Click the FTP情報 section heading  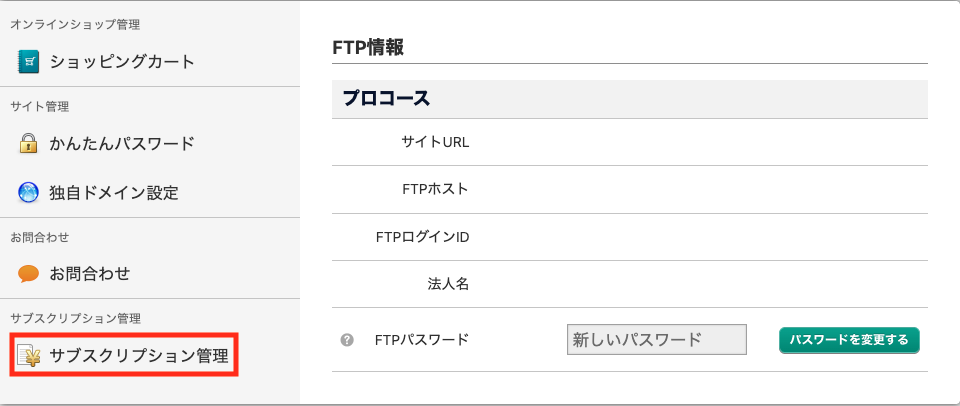coord(367,46)
